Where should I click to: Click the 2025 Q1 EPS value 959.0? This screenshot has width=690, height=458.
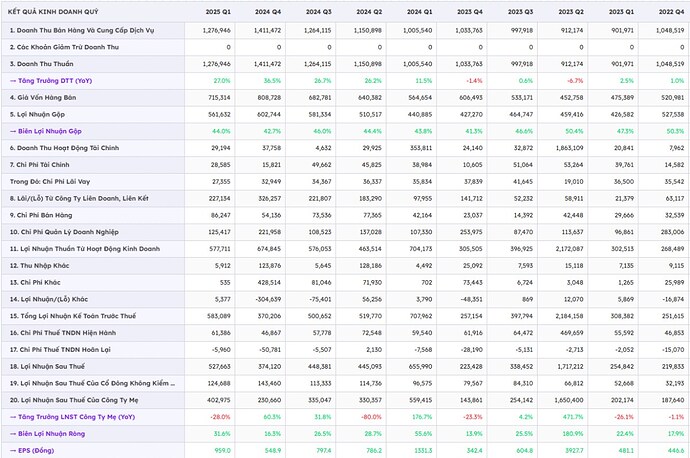pyautogui.click(x=221, y=449)
